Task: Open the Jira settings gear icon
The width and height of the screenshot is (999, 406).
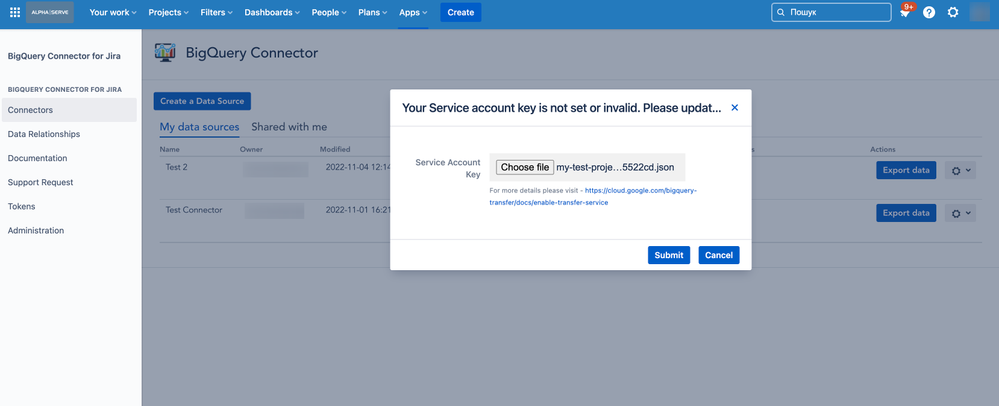Action: pyautogui.click(x=952, y=12)
